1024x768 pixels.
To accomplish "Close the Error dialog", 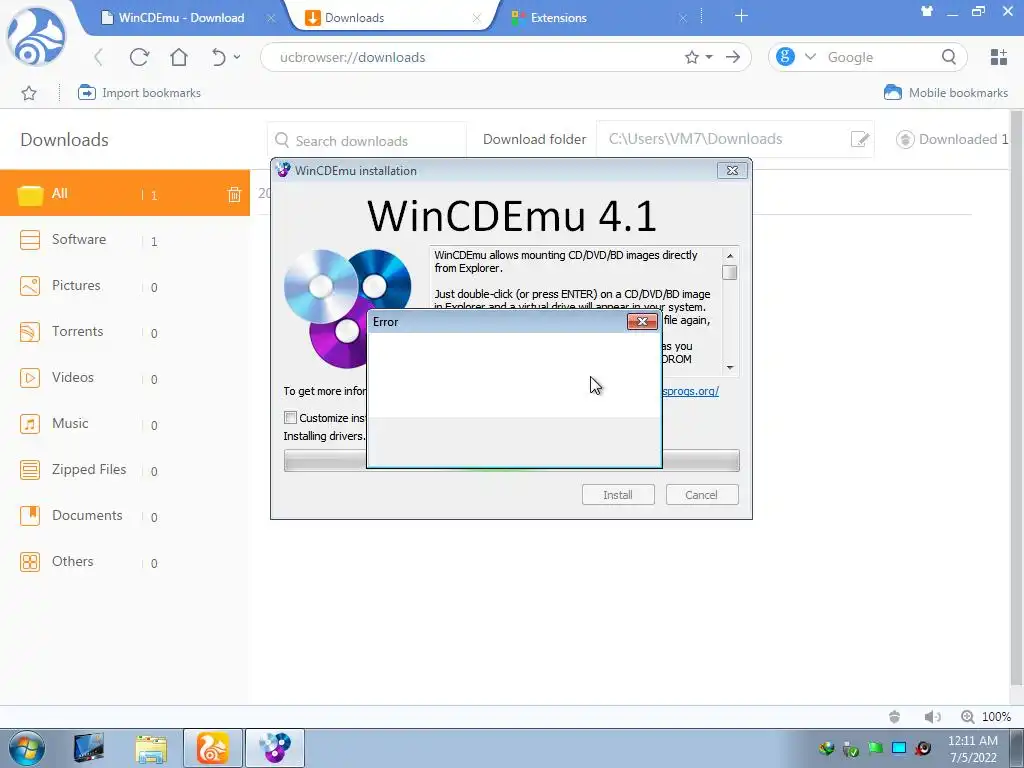I will click(x=642, y=321).
